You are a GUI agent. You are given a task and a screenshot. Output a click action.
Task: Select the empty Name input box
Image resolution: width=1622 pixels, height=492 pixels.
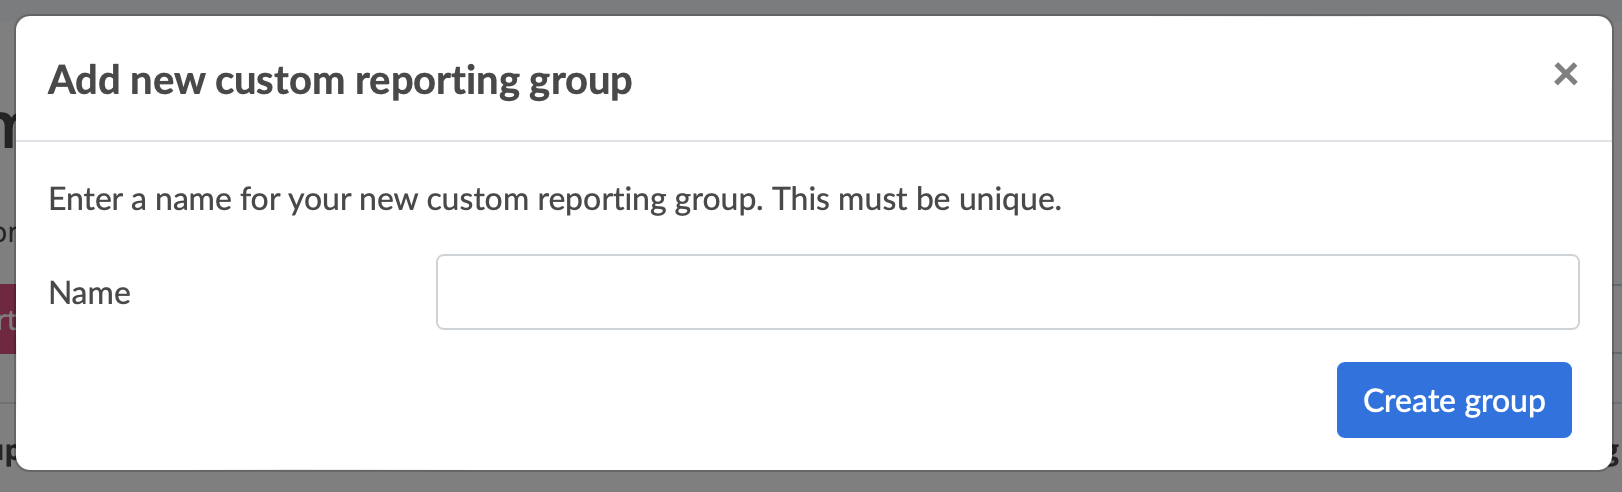[x=1007, y=292]
